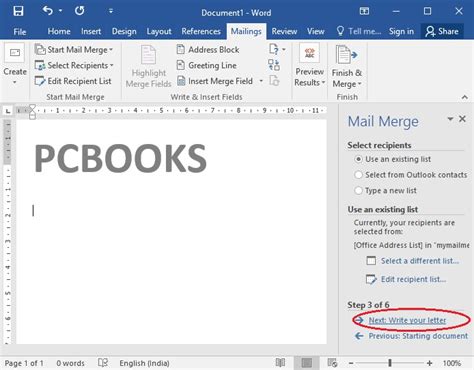This screenshot has height=370, width=474.
Task: Open the Customize Quick Access Toolbar arrow
Action: (x=111, y=11)
